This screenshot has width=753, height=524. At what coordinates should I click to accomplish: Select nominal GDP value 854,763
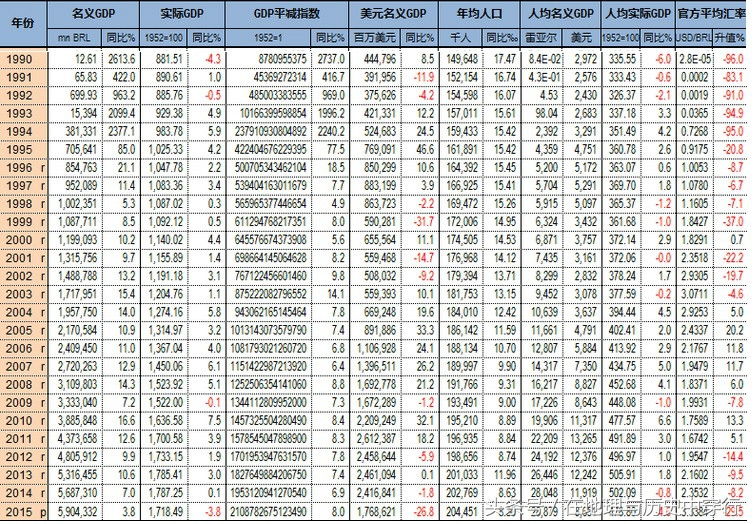[81, 168]
